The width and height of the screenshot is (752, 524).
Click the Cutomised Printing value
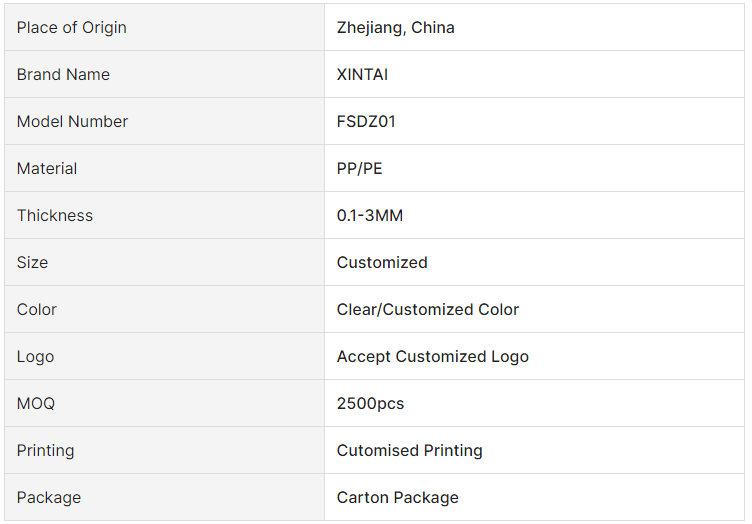[410, 451]
